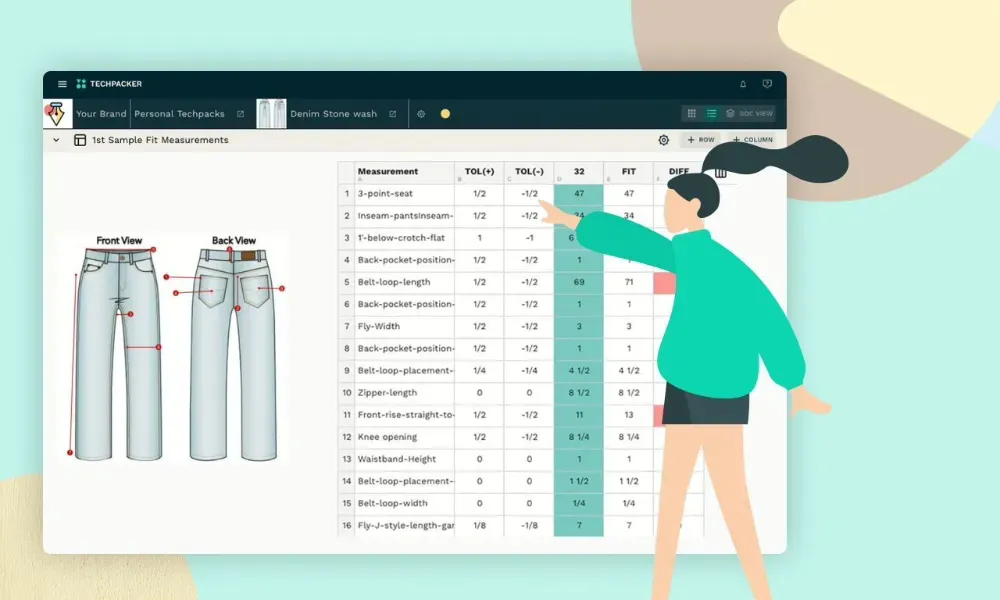Add a new row with ROW button

pyautogui.click(x=700, y=140)
